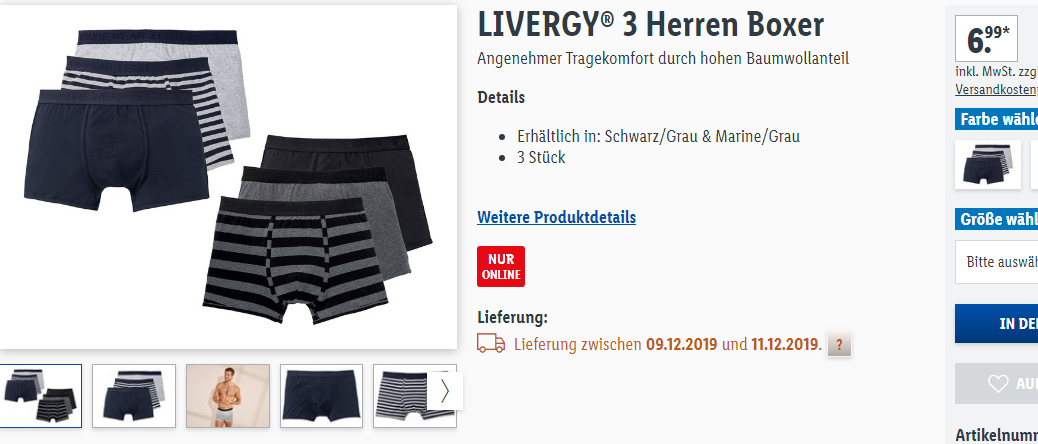1038x444 pixels.
Task: Show next thumbnails with right chevron
Action: [444, 391]
